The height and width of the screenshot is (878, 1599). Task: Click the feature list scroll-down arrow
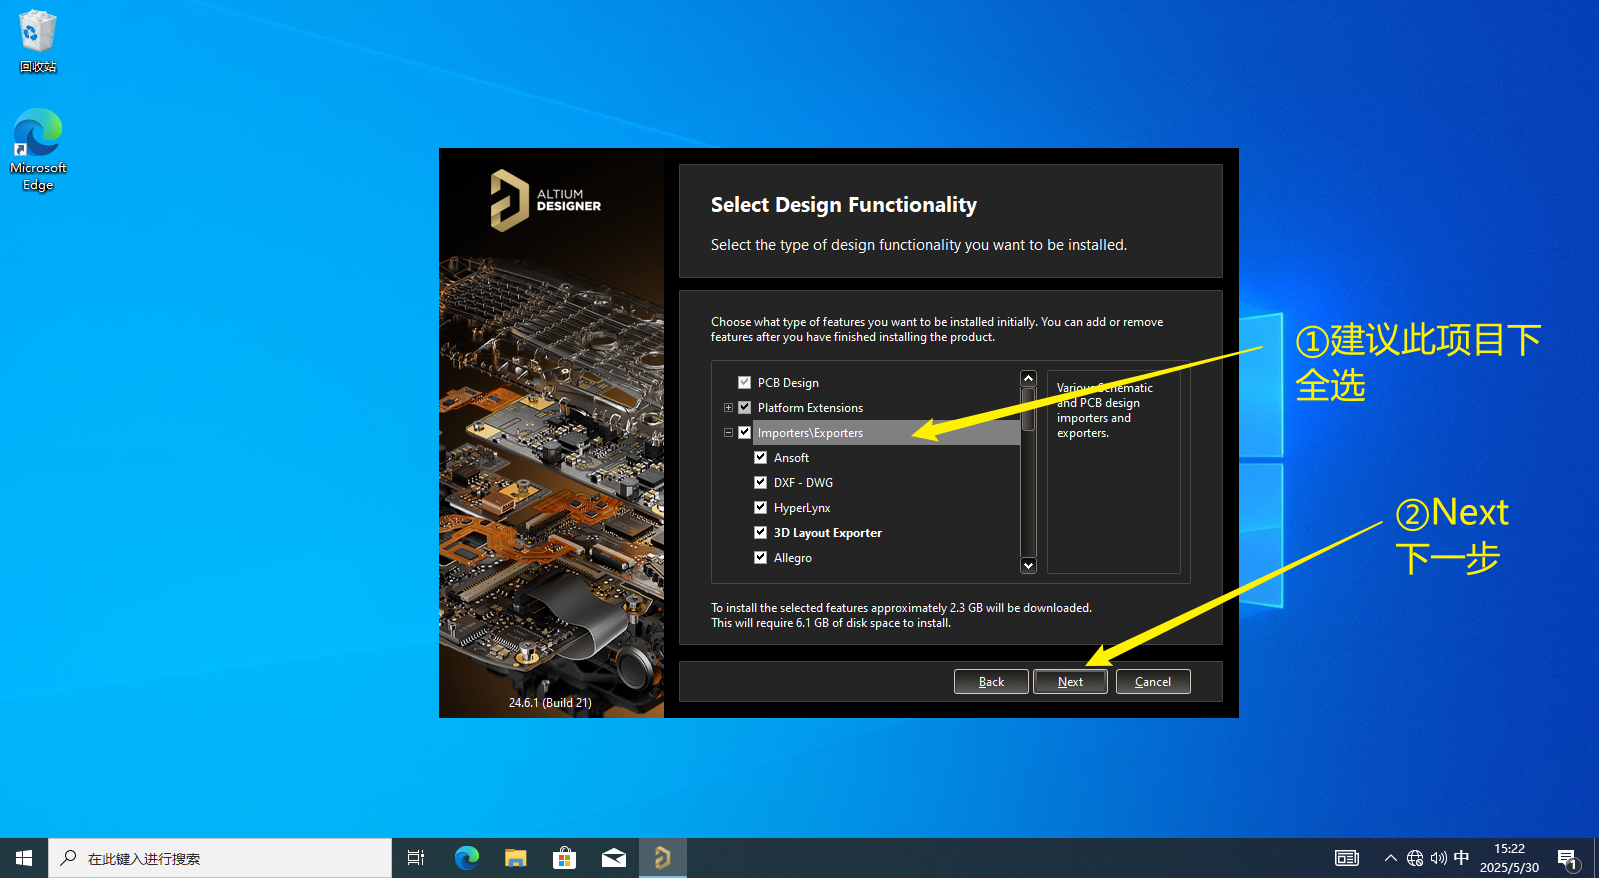coord(1028,565)
